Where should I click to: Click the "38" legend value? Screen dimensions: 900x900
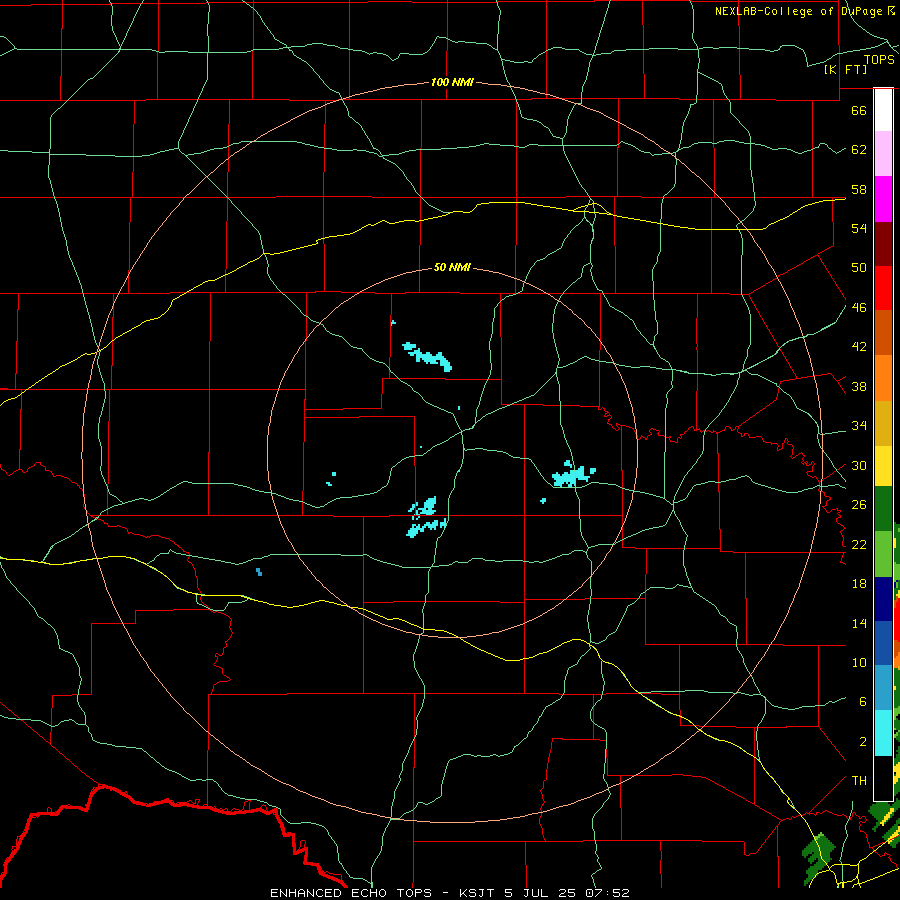pos(859,387)
